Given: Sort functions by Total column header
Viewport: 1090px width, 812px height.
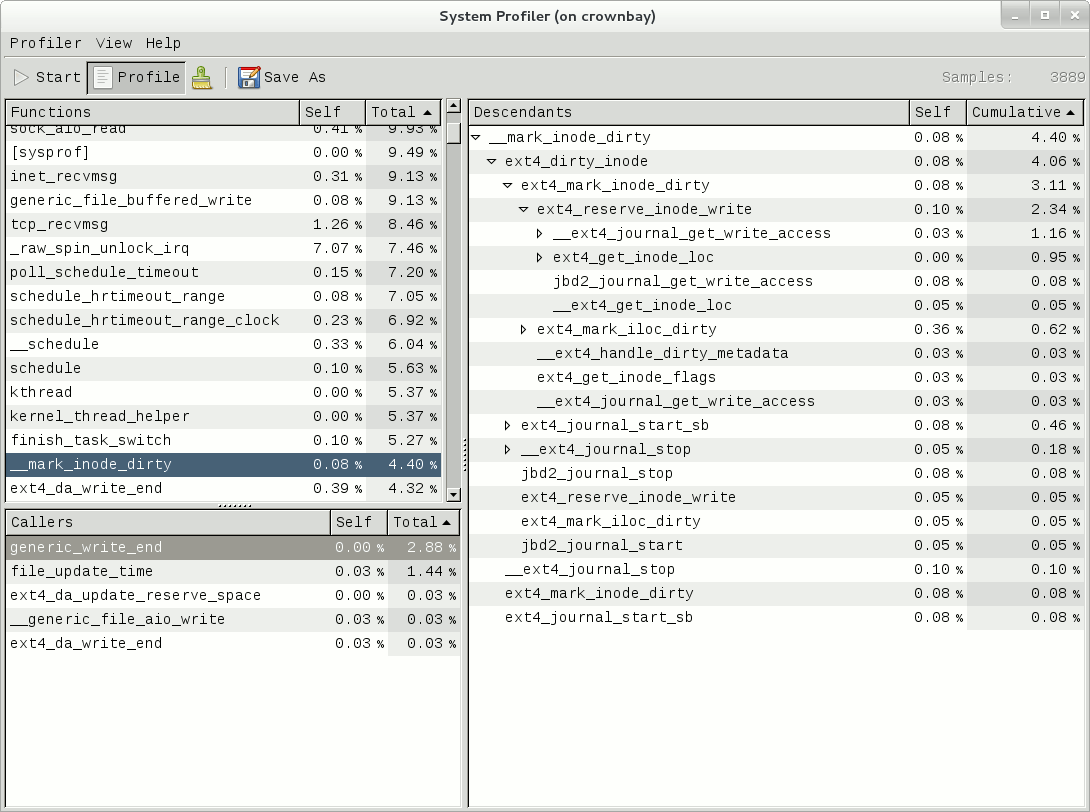Looking at the screenshot, I should click(402, 112).
